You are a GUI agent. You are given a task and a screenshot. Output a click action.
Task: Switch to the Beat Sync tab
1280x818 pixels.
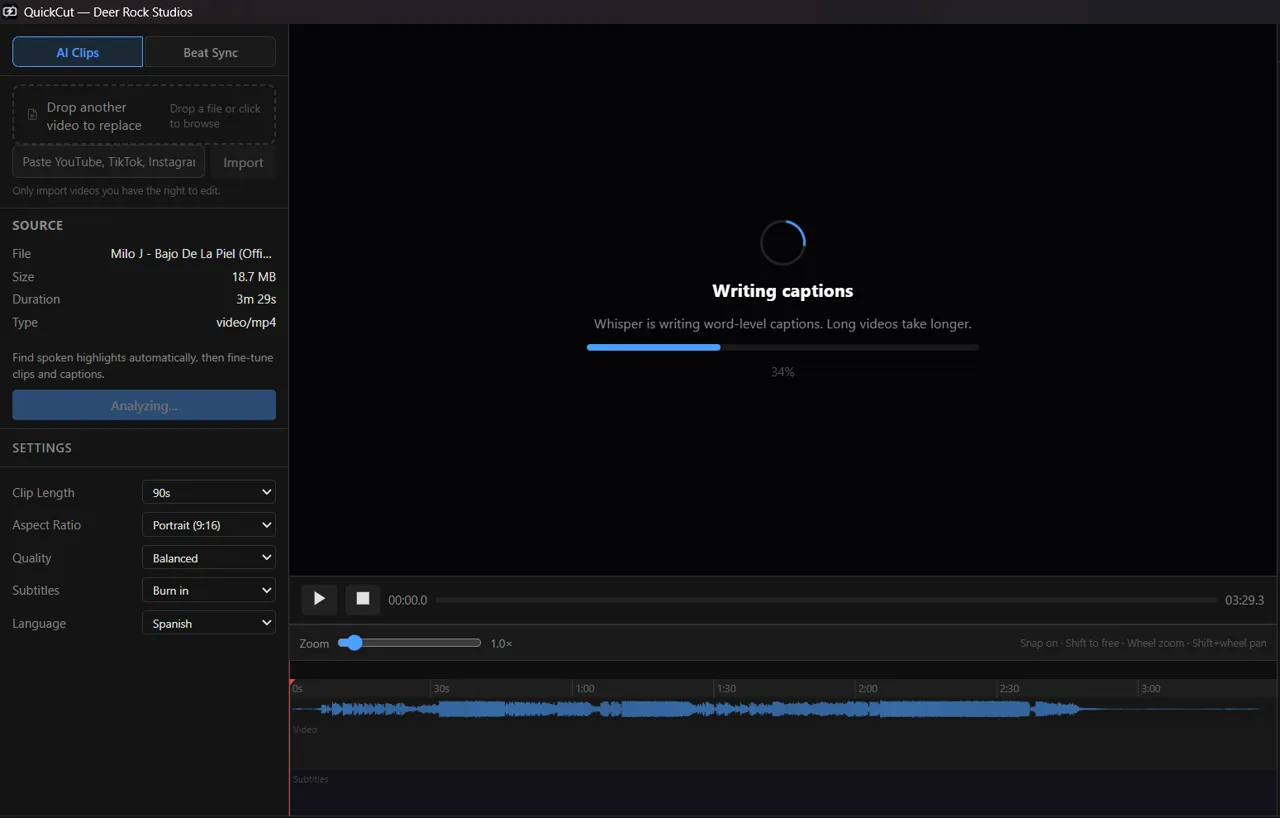[210, 52]
